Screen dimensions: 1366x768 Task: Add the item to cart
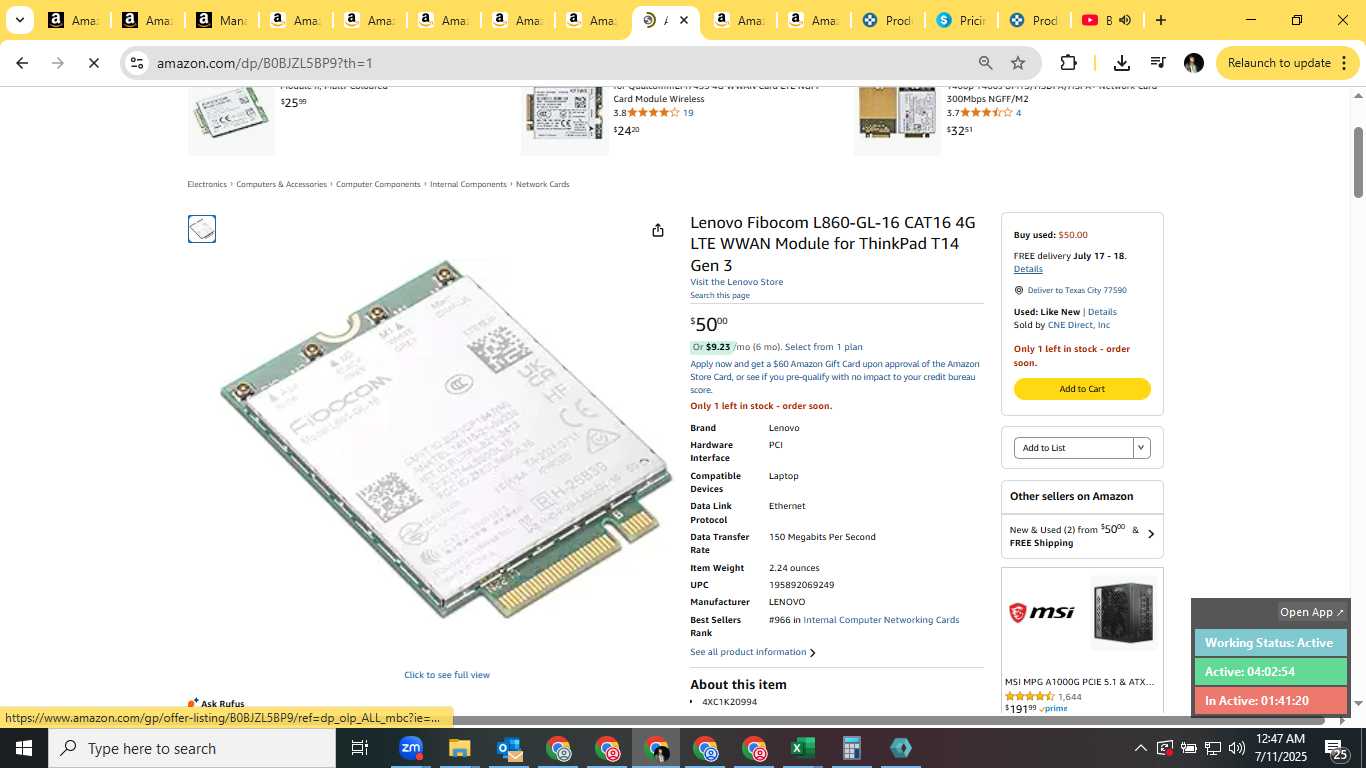click(x=1082, y=389)
